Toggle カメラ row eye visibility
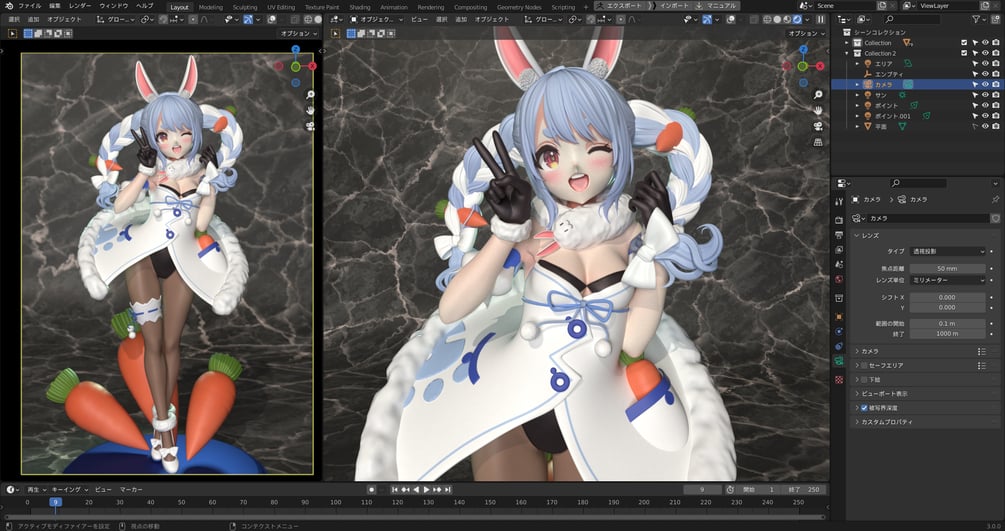The width and height of the screenshot is (1005, 531). click(985, 85)
